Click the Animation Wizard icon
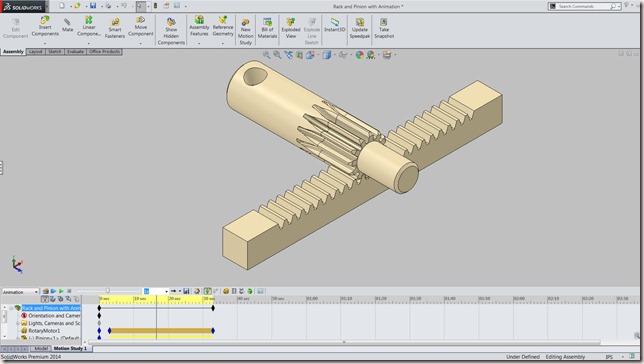 (197, 291)
